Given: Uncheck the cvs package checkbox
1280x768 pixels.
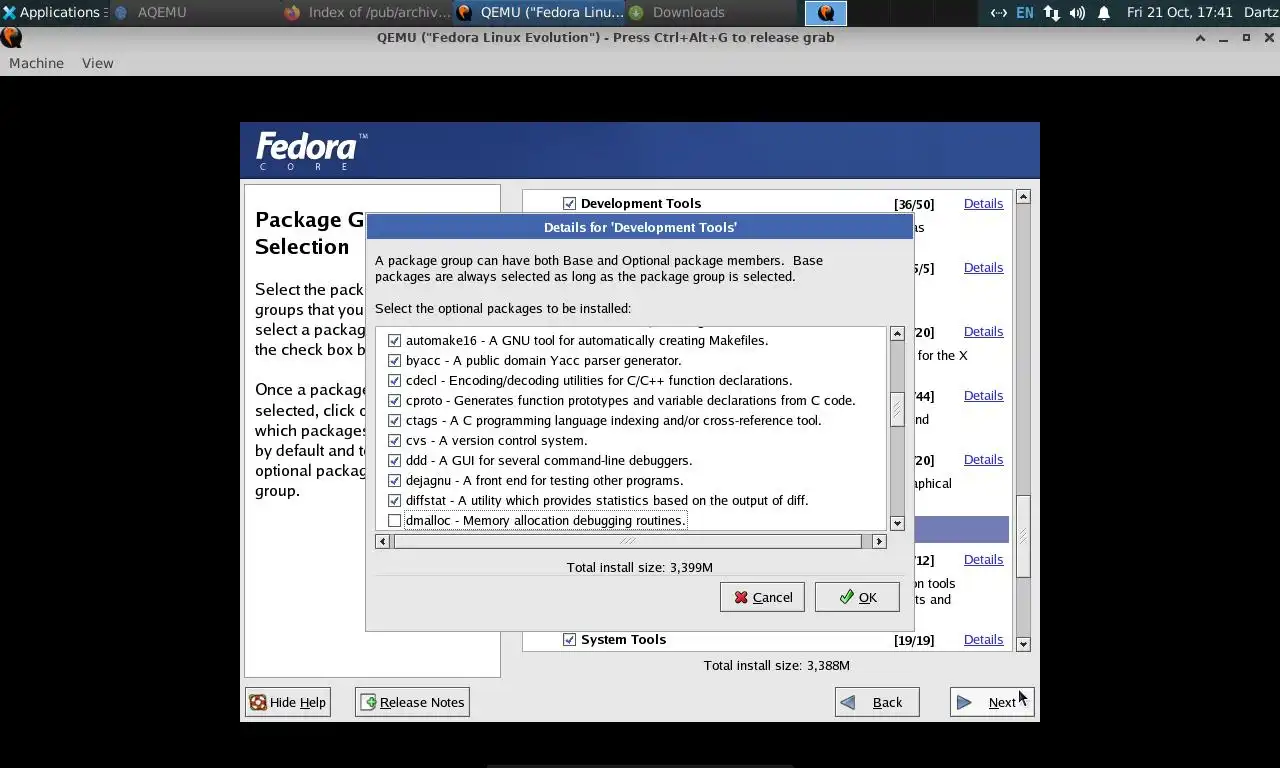Looking at the screenshot, I should [394, 440].
